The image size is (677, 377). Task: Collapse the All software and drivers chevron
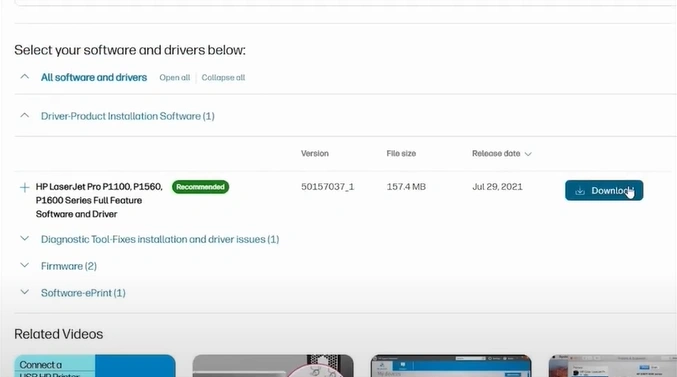click(x=25, y=77)
